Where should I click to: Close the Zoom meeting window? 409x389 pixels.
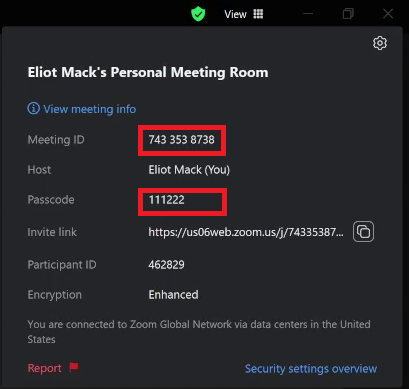(x=388, y=14)
